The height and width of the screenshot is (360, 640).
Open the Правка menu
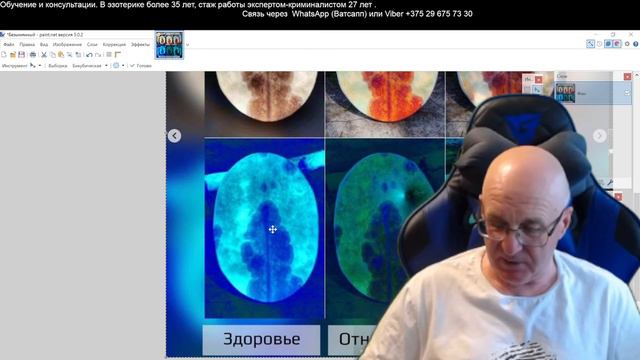pyautogui.click(x=27, y=44)
